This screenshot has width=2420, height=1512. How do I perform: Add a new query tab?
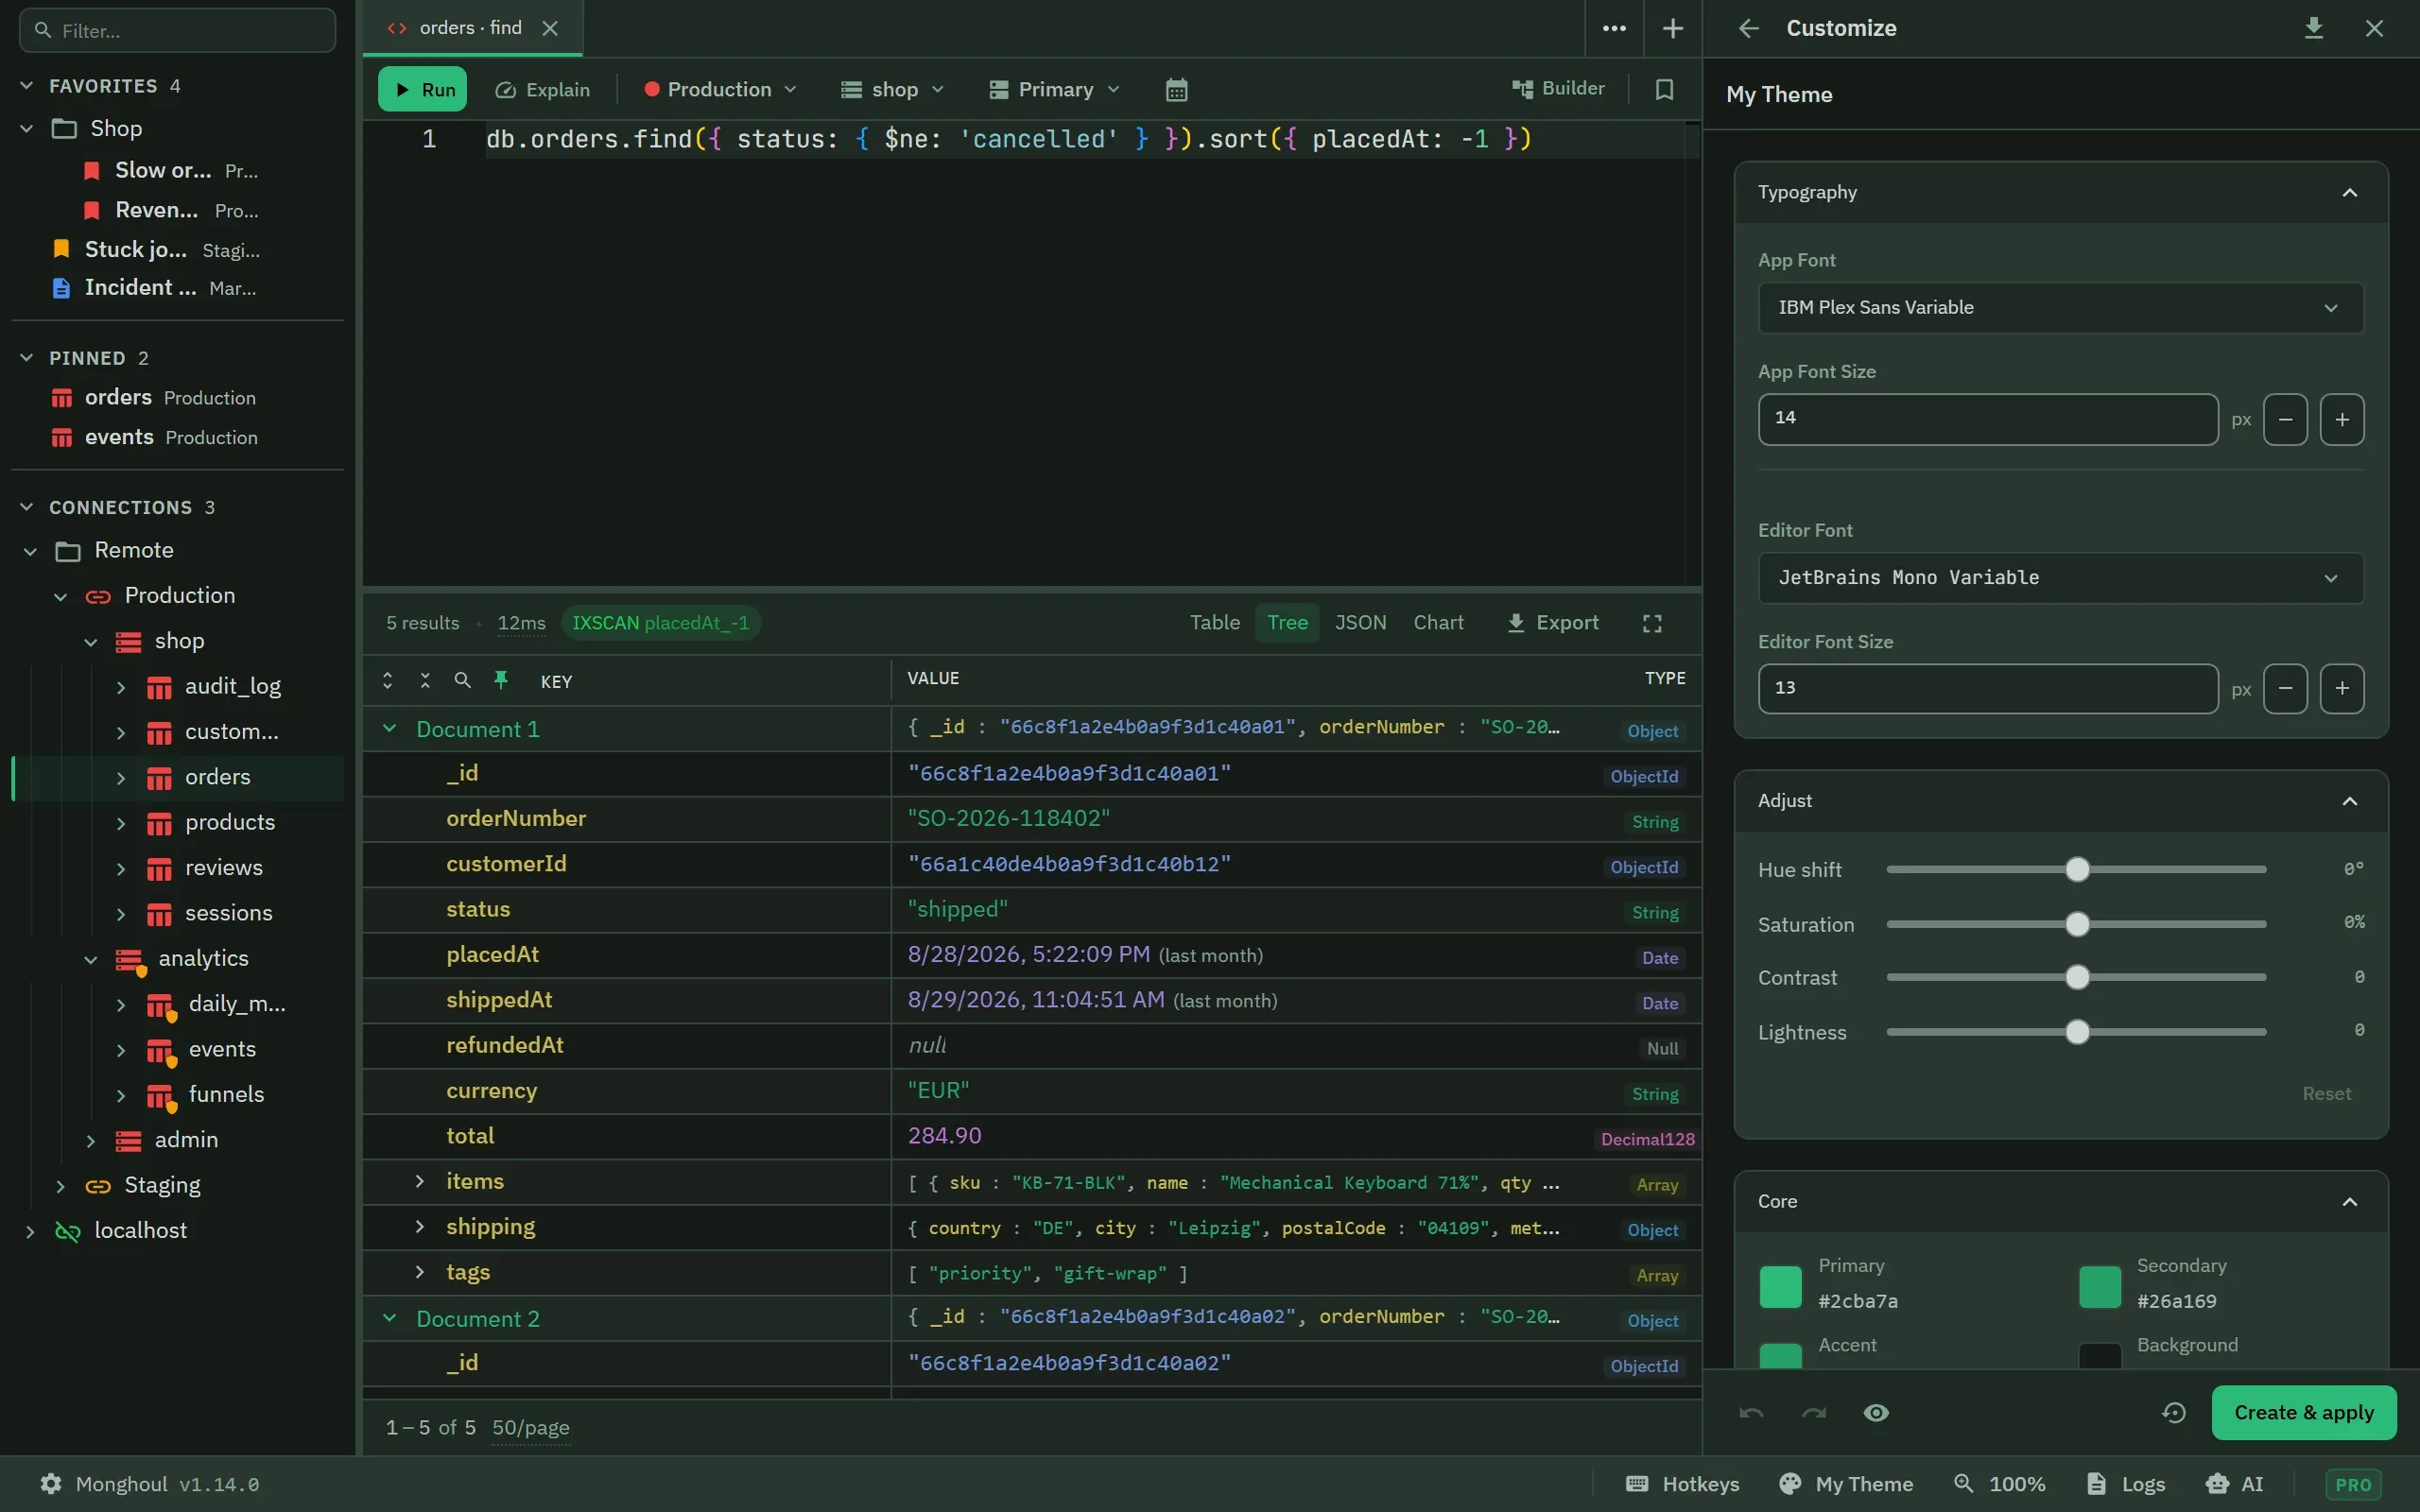tap(1672, 29)
